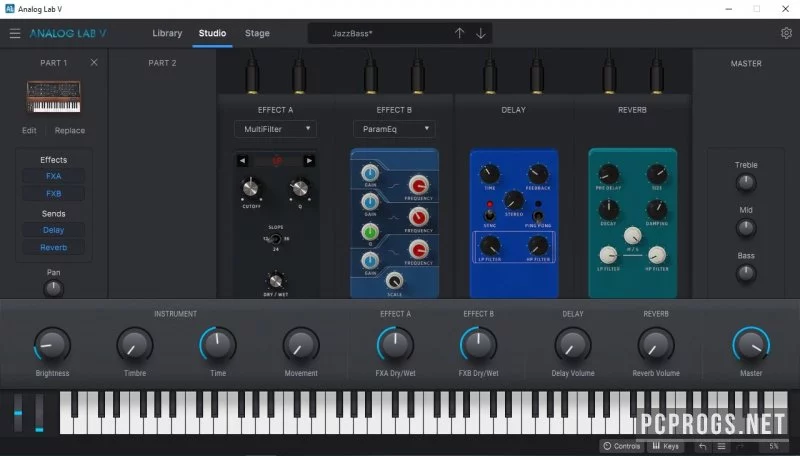800x456 pixels.
Task: Click the FXA Dry/Wet knob
Action: tap(395, 345)
